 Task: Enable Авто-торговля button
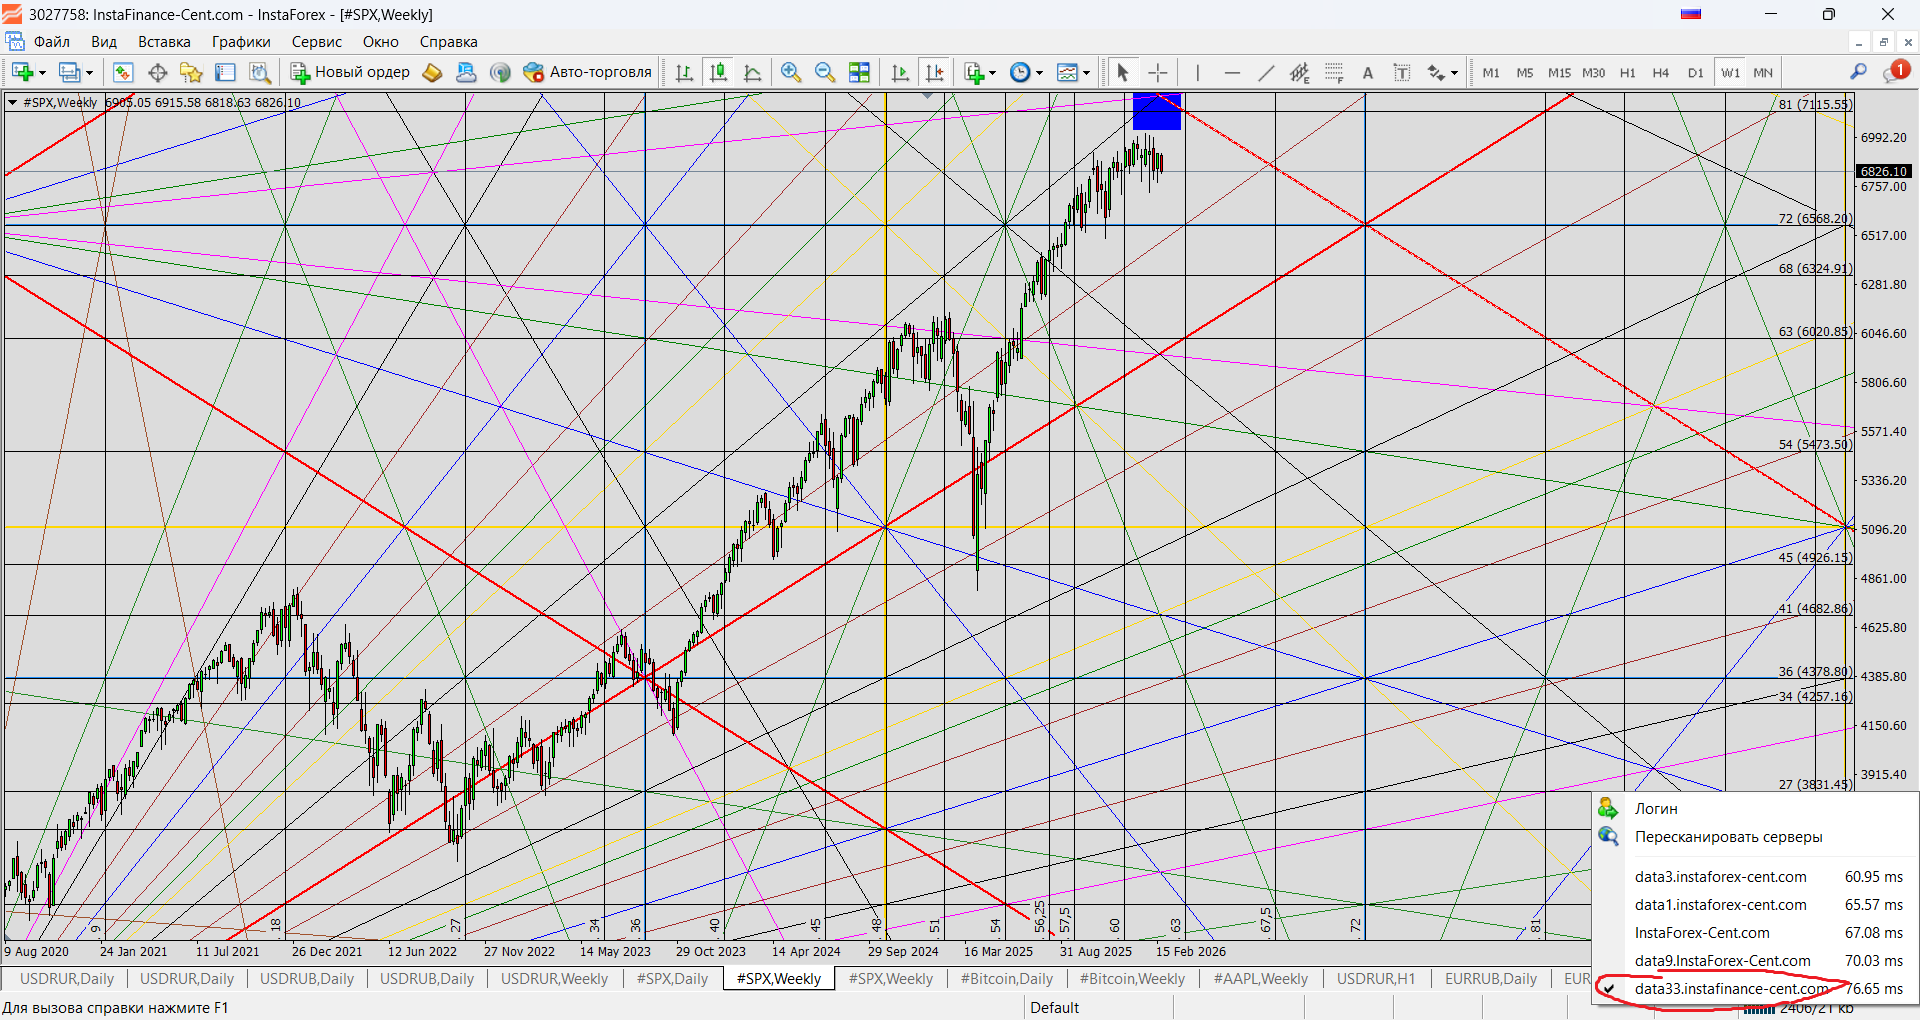pos(587,72)
